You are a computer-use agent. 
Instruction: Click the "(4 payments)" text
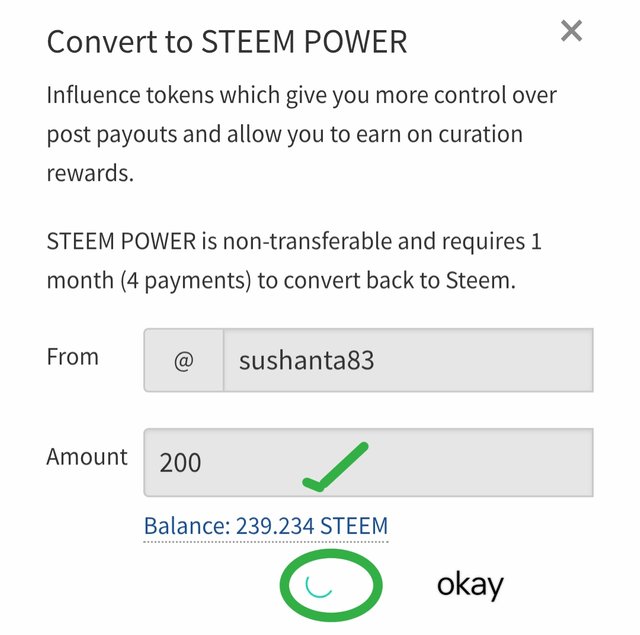point(186,281)
